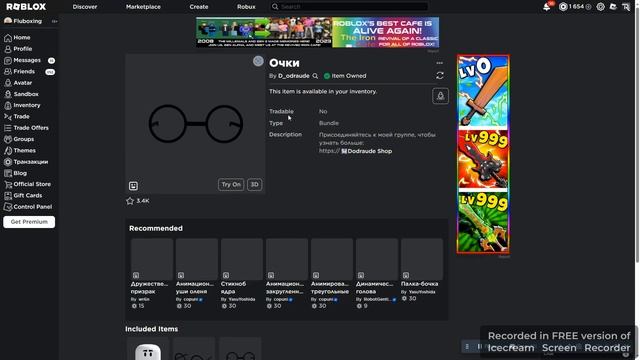Open the Discover tab

point(85,7)
